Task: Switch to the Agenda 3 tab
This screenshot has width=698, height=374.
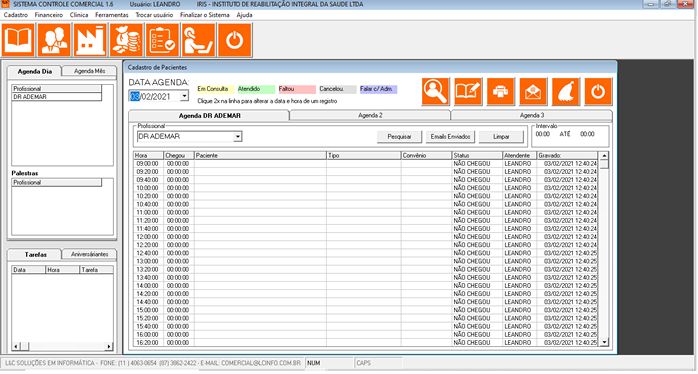Action: 532,115
